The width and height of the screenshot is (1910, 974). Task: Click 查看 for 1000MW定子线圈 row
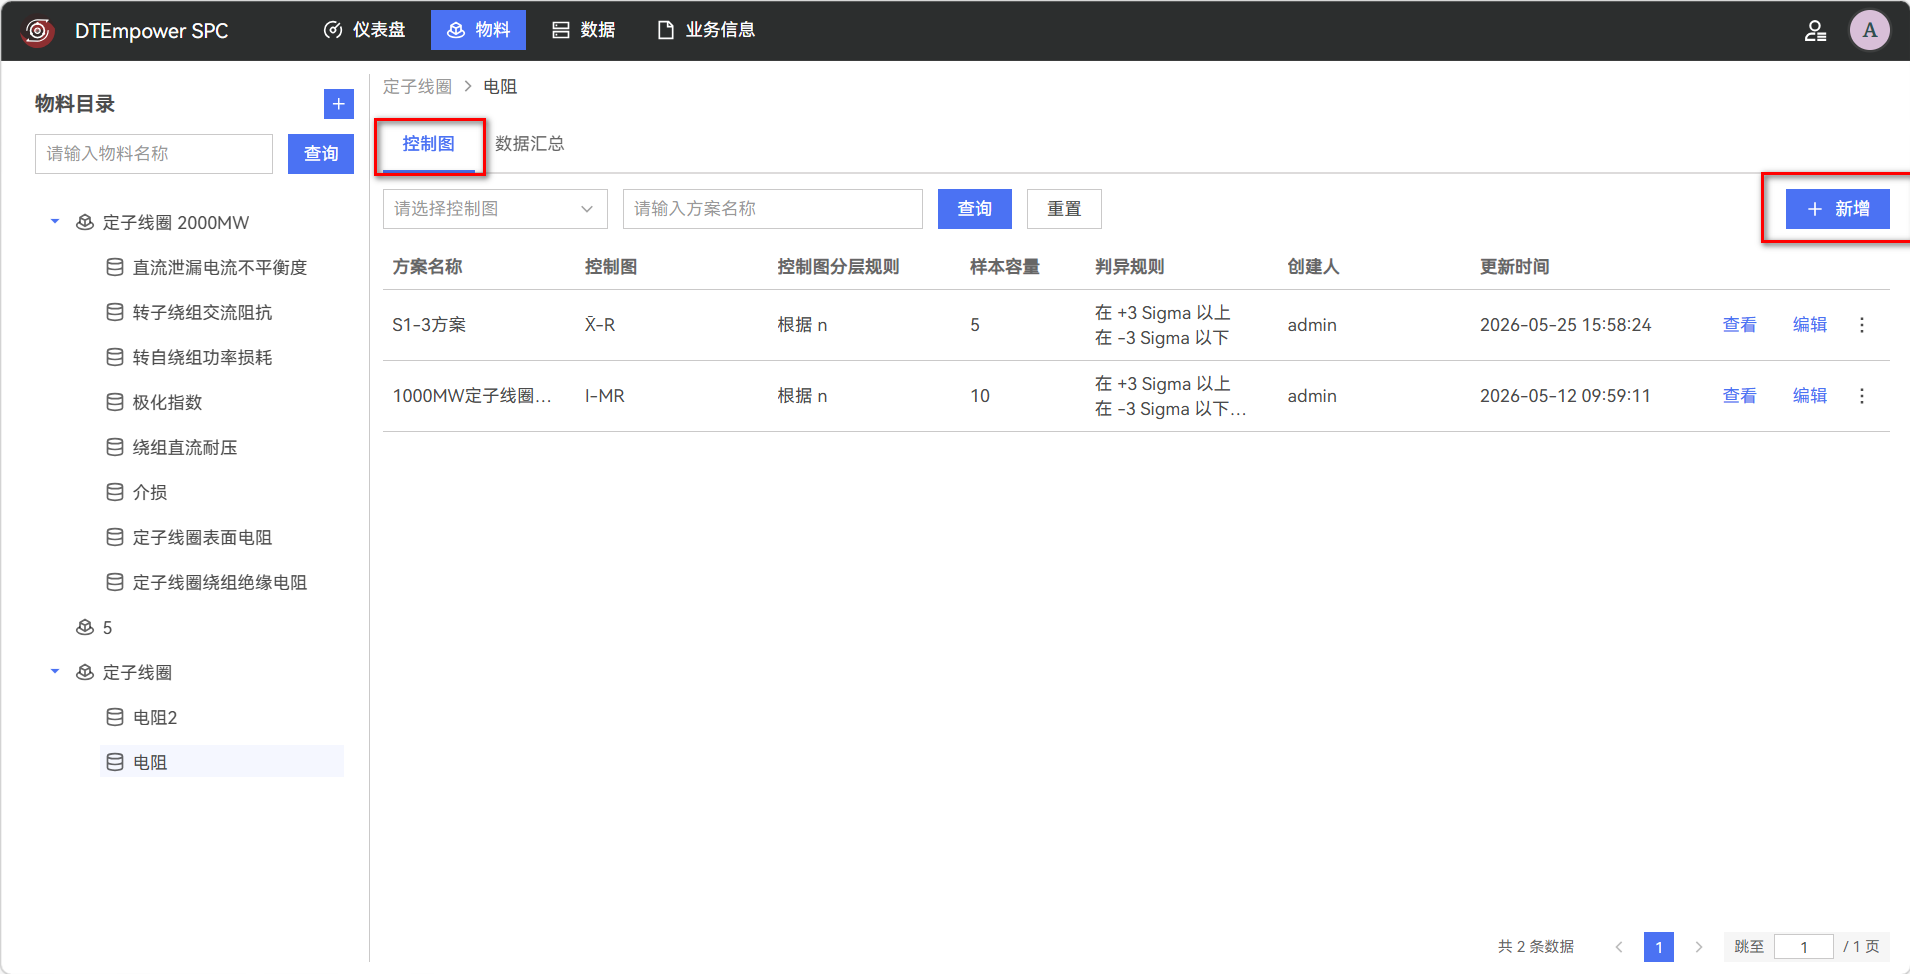[x=1740, y=396]
